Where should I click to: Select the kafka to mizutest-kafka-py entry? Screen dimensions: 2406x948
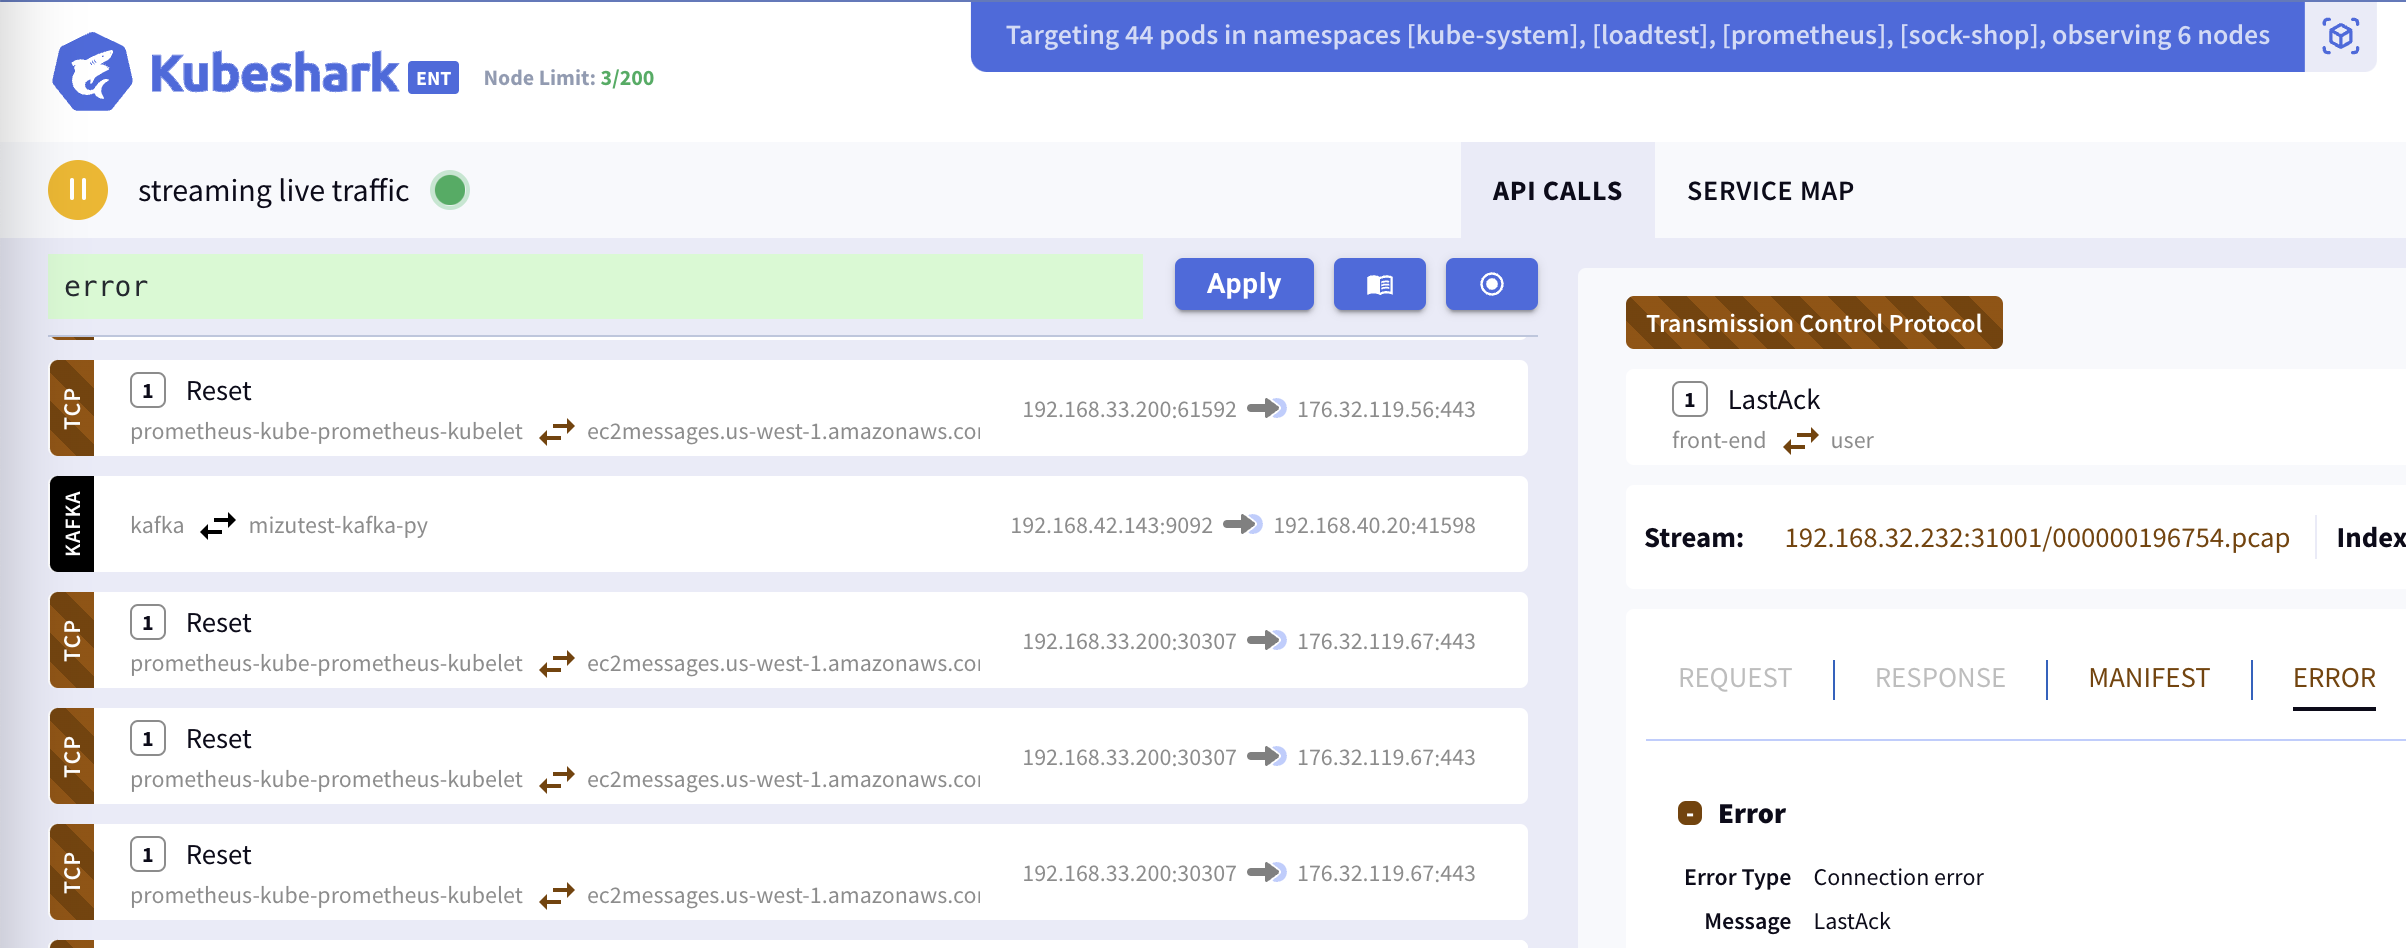[700, 525]
